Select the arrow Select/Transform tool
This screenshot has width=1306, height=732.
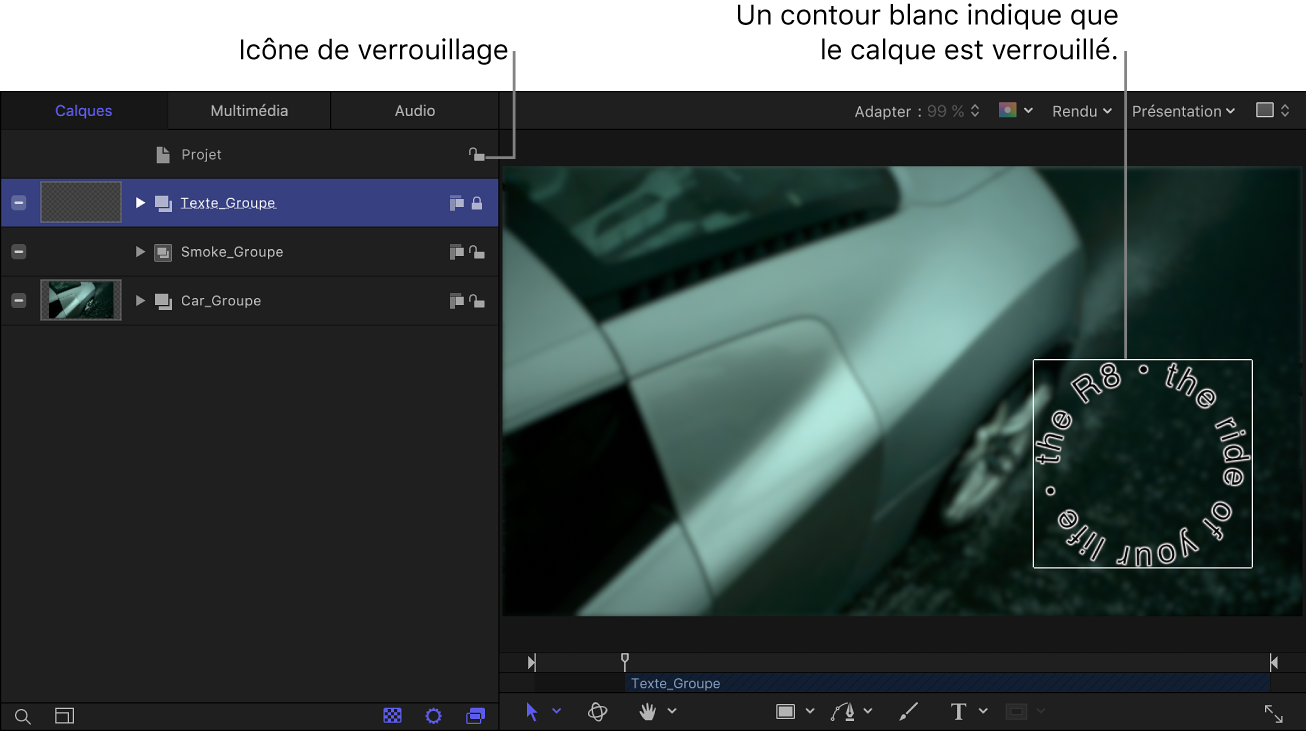coord(532,712)
